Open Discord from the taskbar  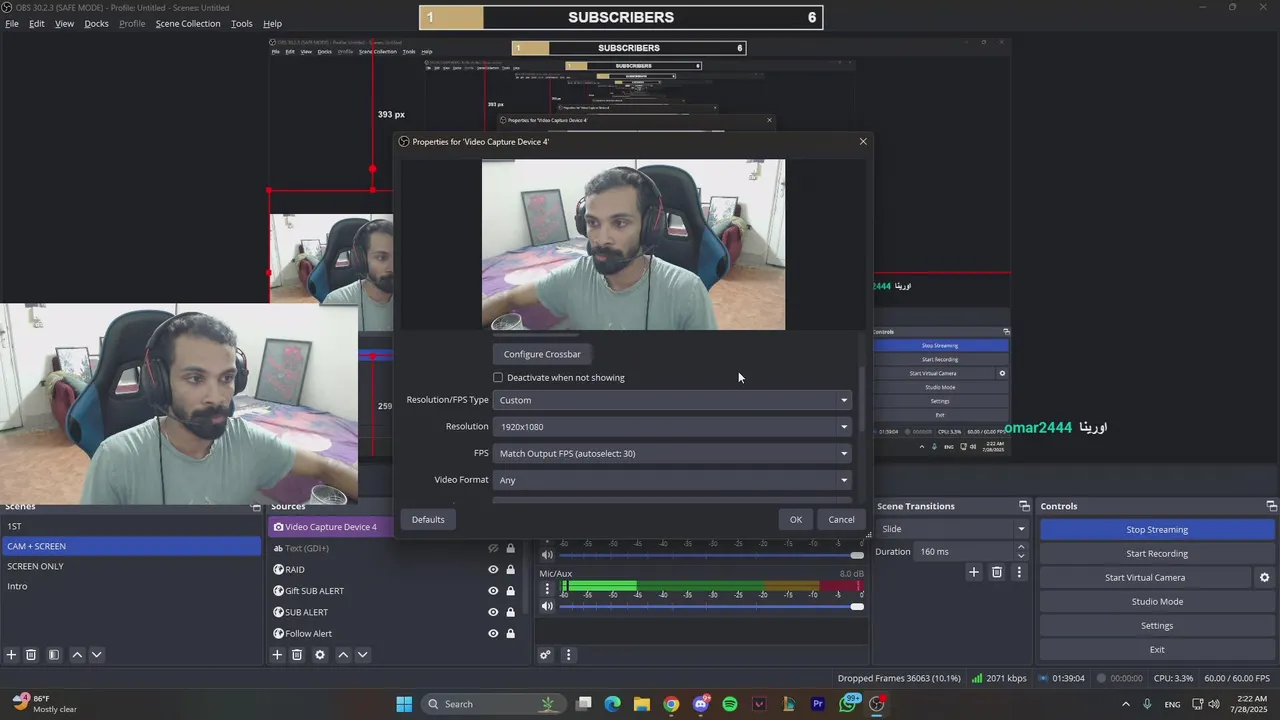coord(701,704)
